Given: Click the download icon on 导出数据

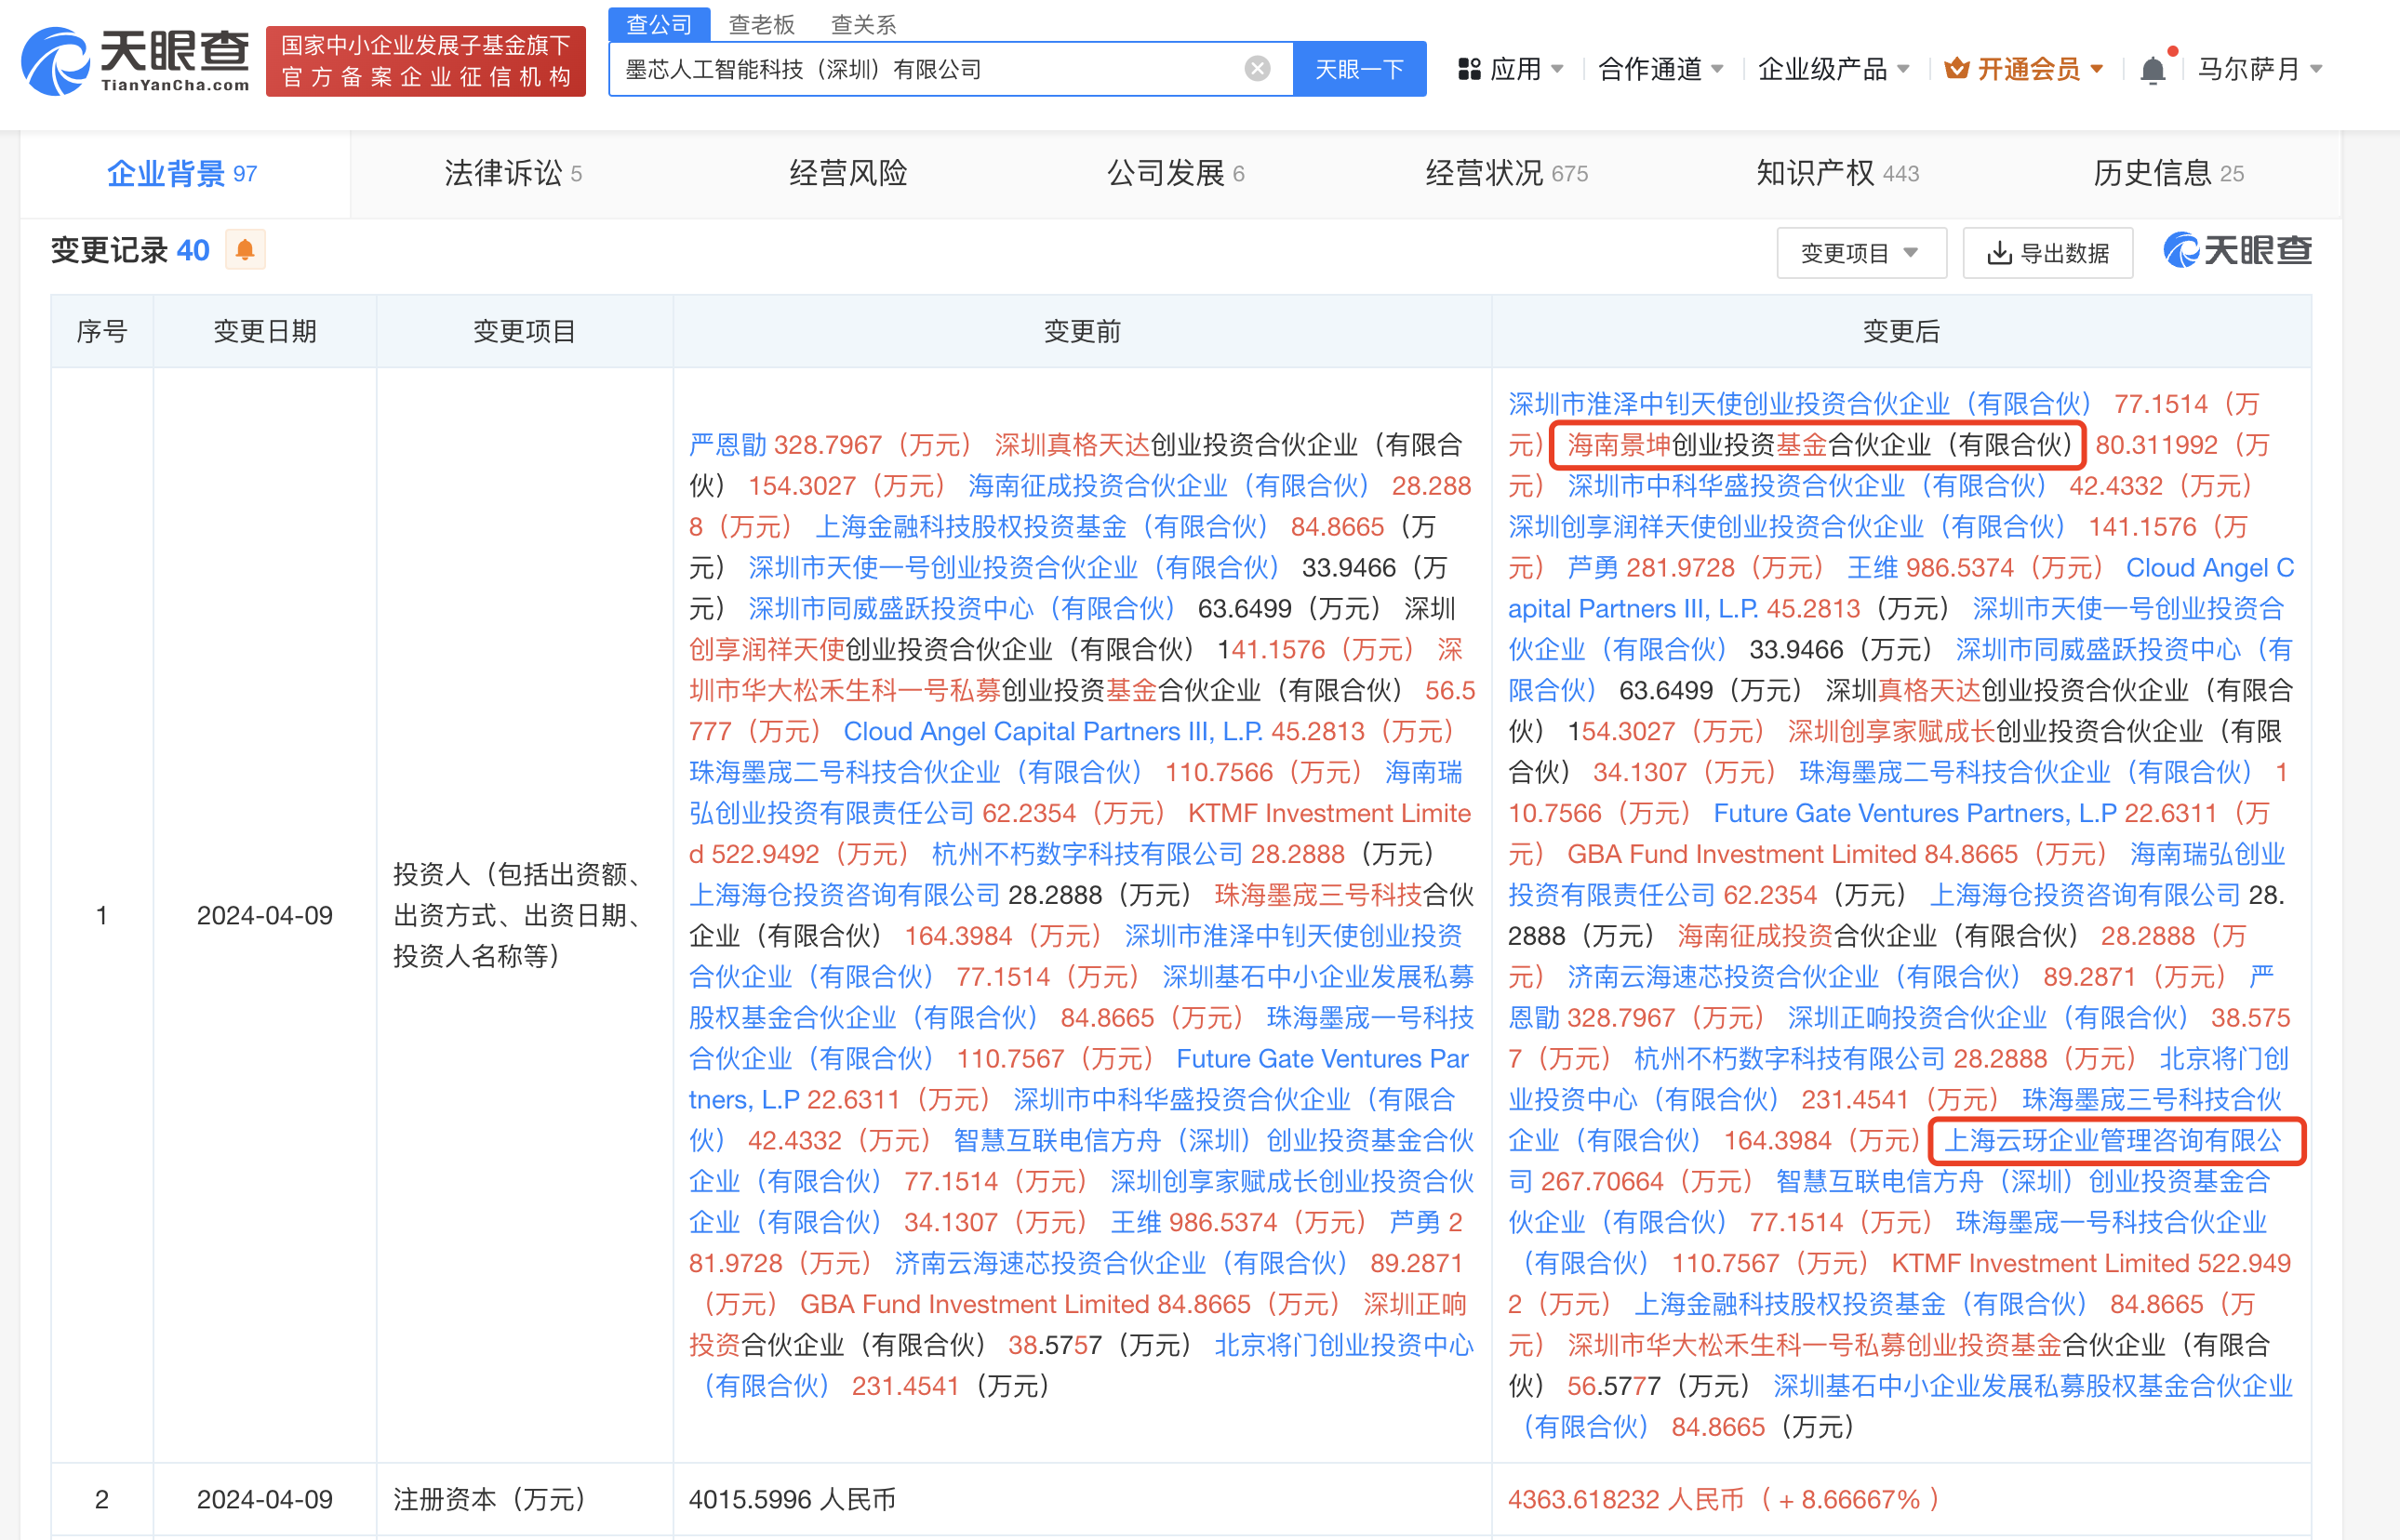Looking at the screenshot, I should pyautogui.click(x=2000, y=253).
